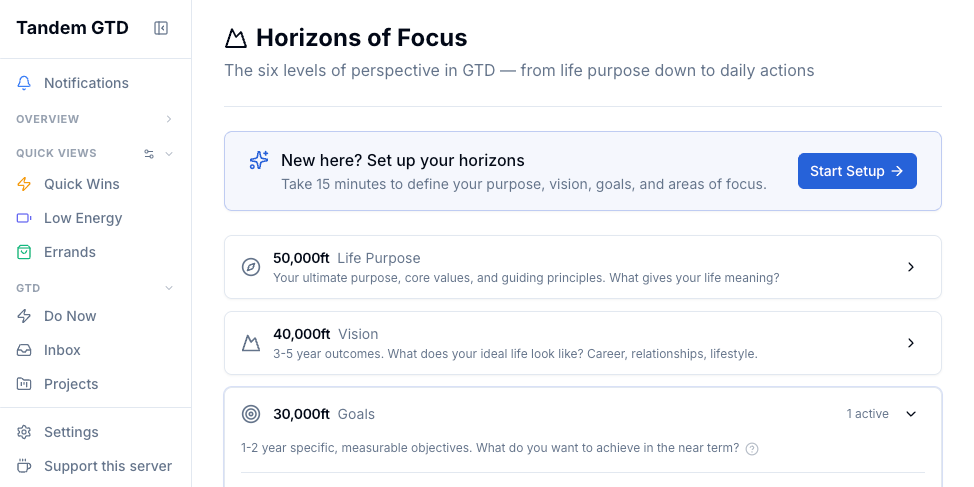
Task: Open the Settings gear icon
Action: pos(25,432)
